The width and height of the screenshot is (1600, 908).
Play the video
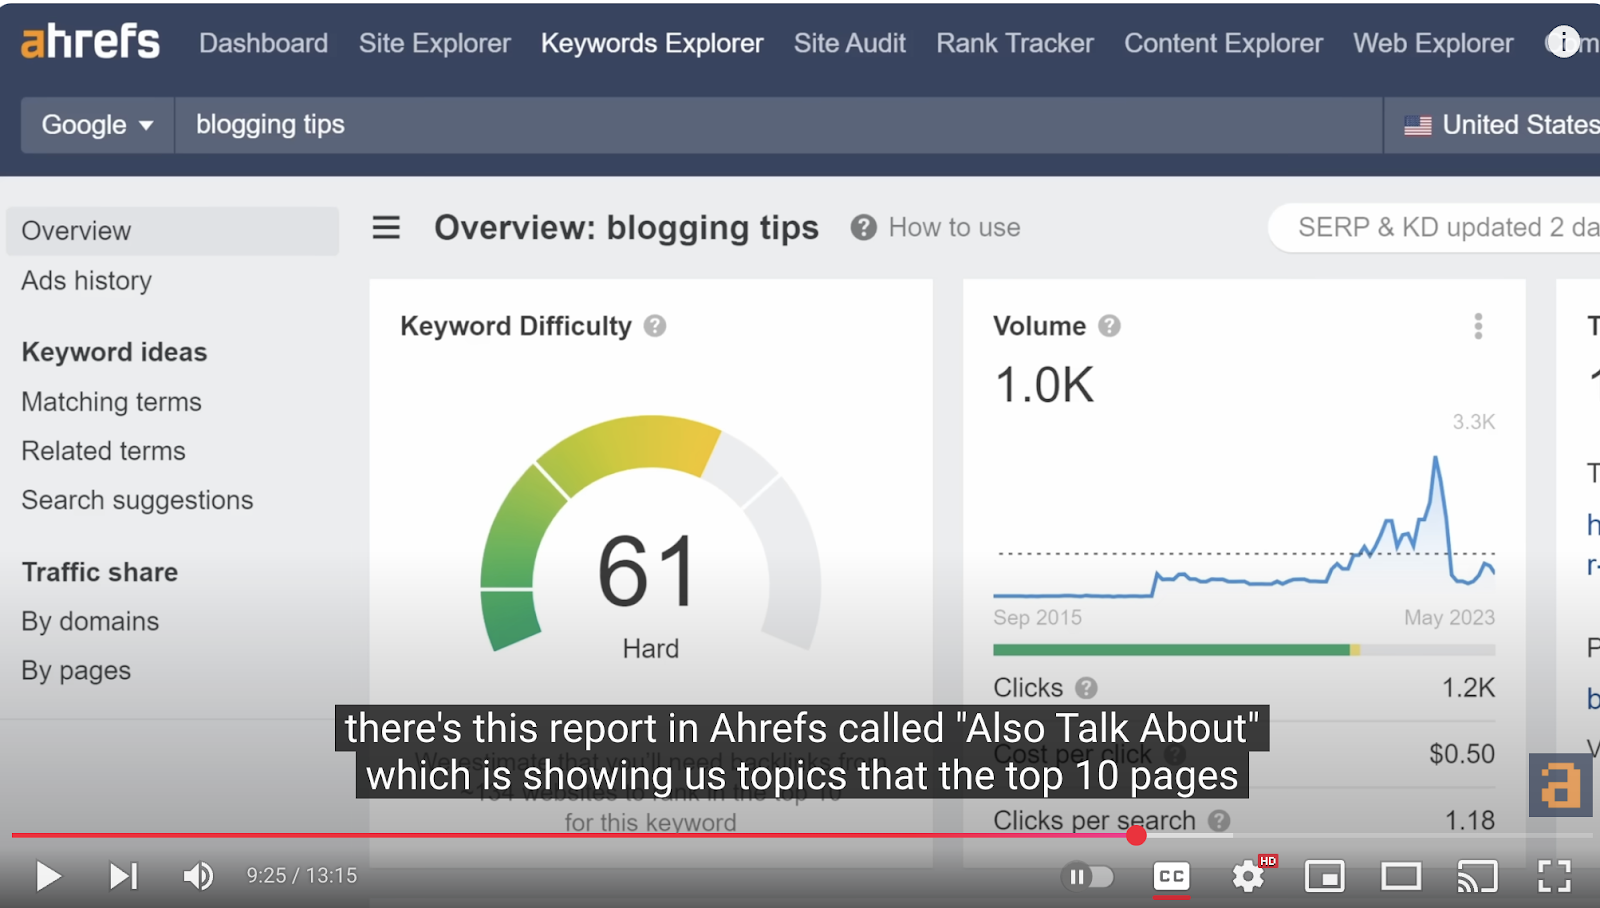(x=47, y=876)
